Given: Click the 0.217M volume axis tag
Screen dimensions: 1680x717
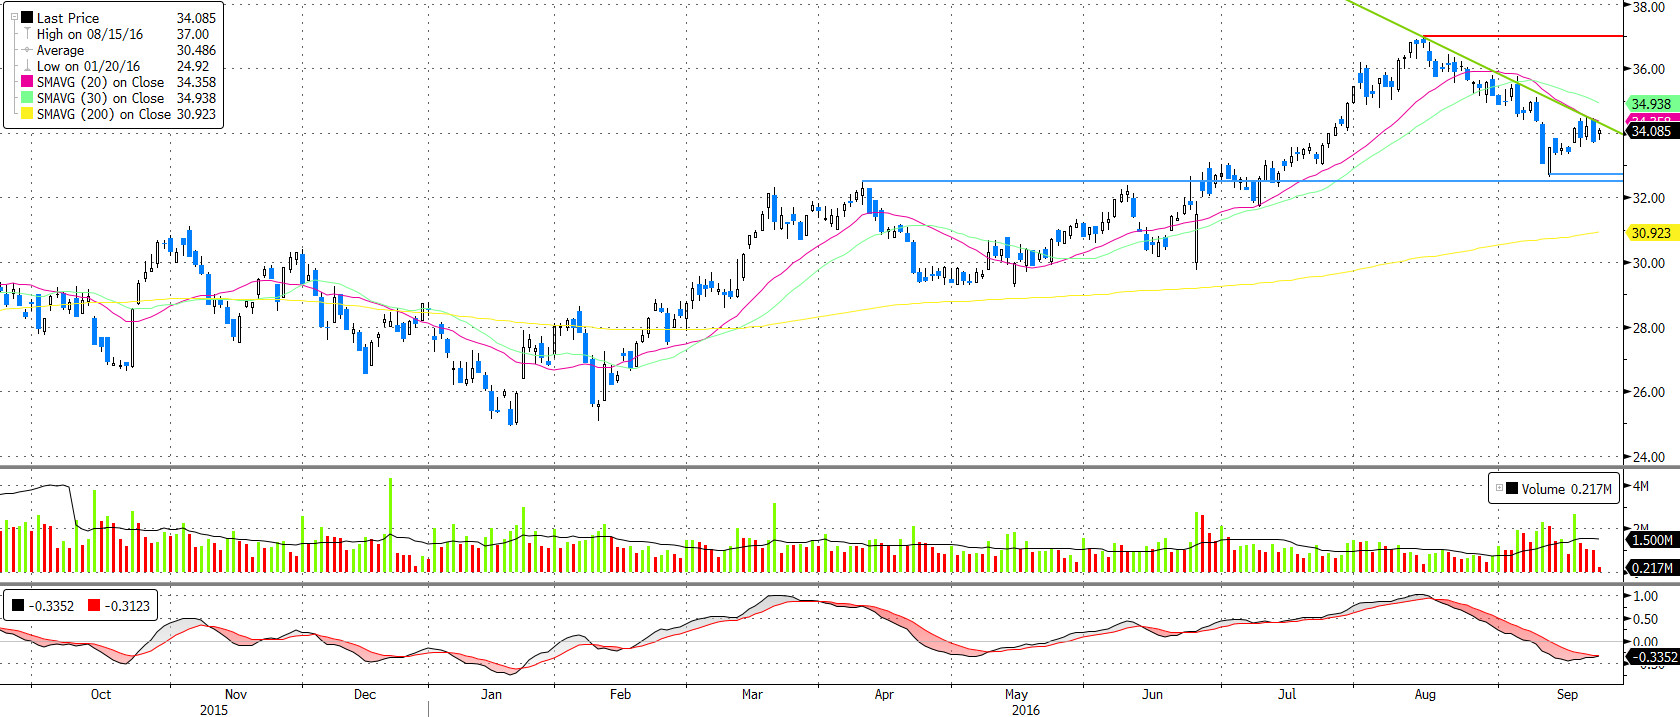Looking at the screenshot, I should click(1652, 568).
